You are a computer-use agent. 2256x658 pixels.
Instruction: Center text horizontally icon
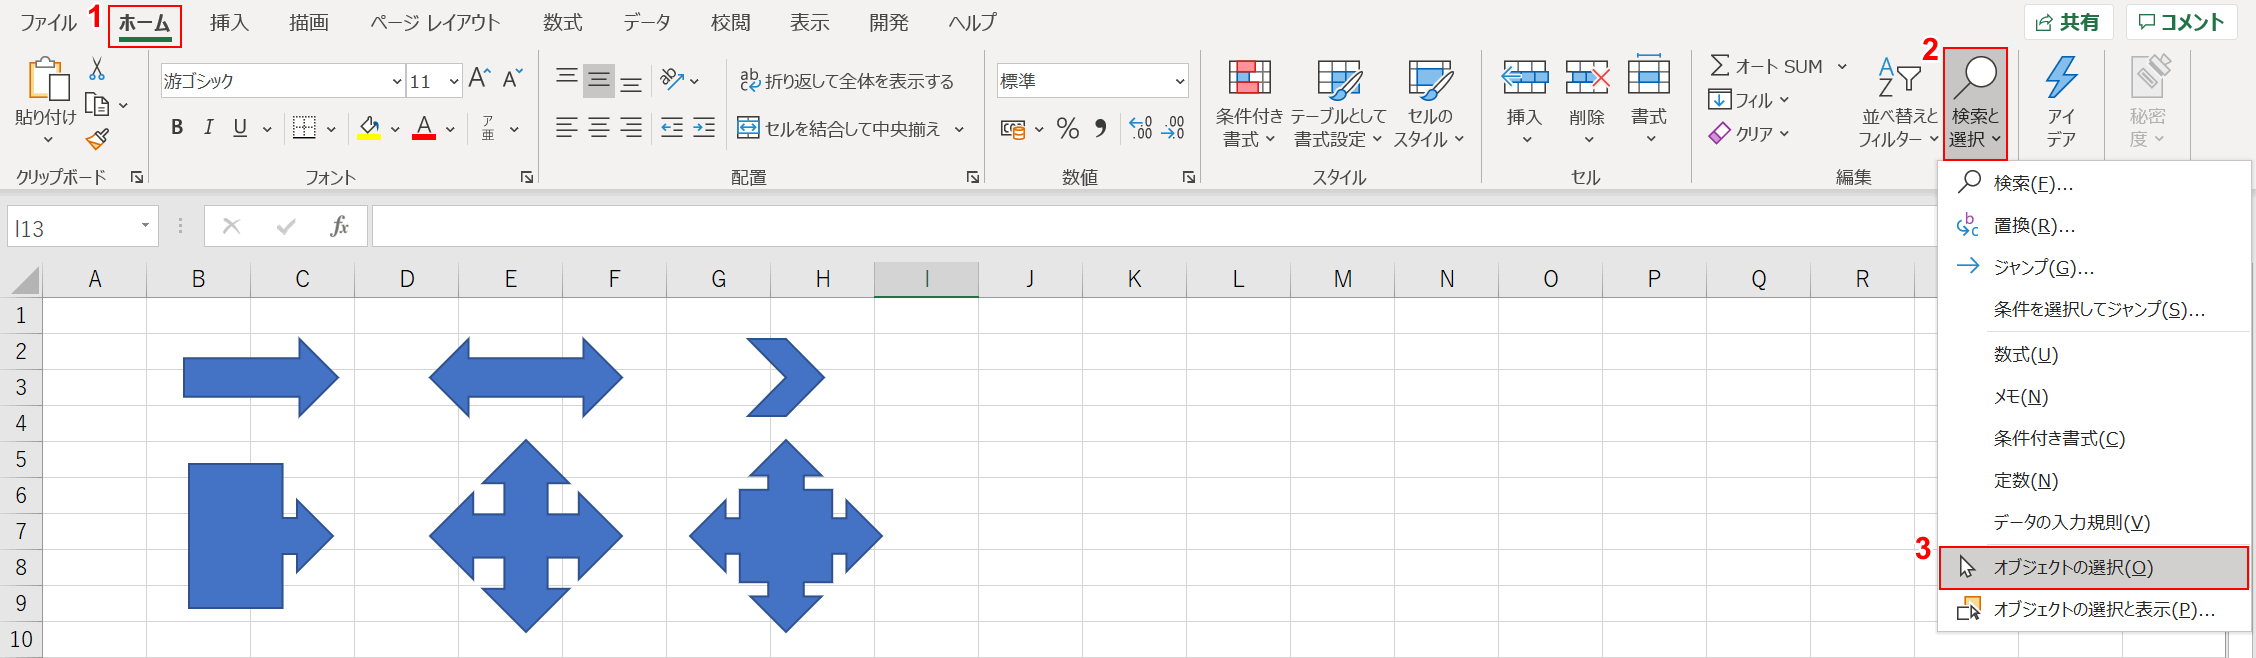point(599,128)
